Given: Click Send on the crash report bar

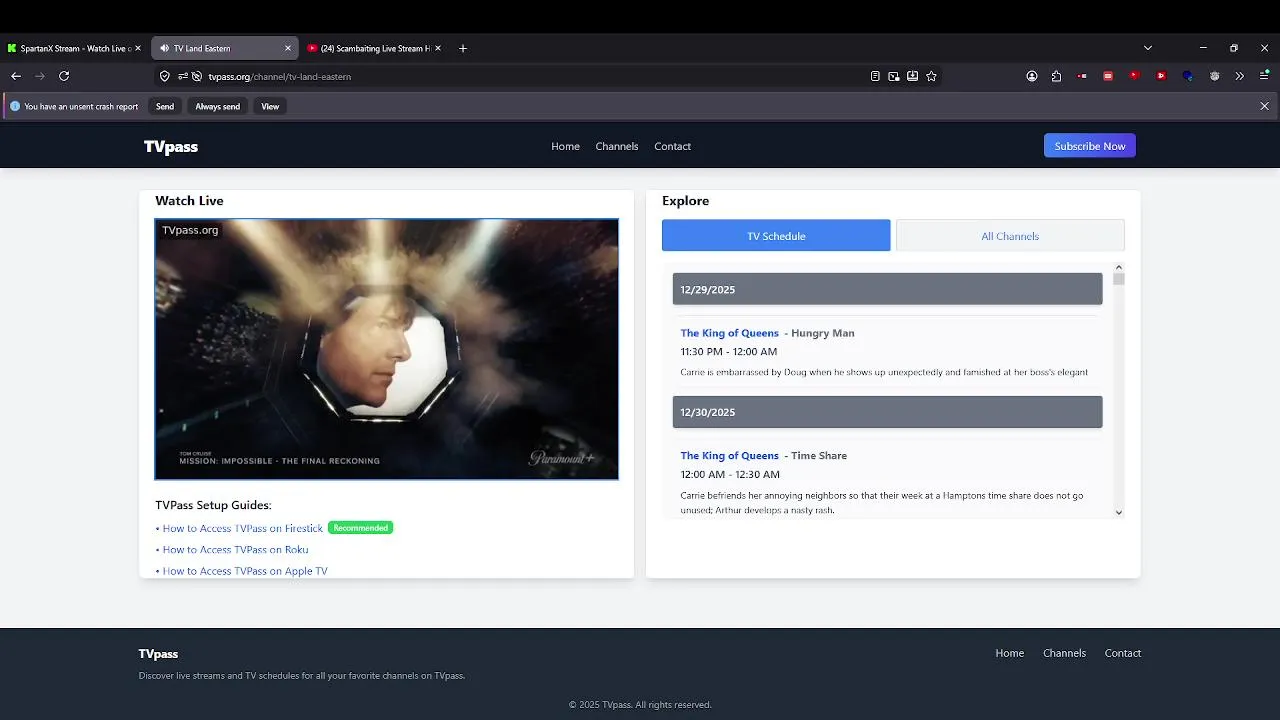Looking at the screenshot, I should click(x=165, y=106).
